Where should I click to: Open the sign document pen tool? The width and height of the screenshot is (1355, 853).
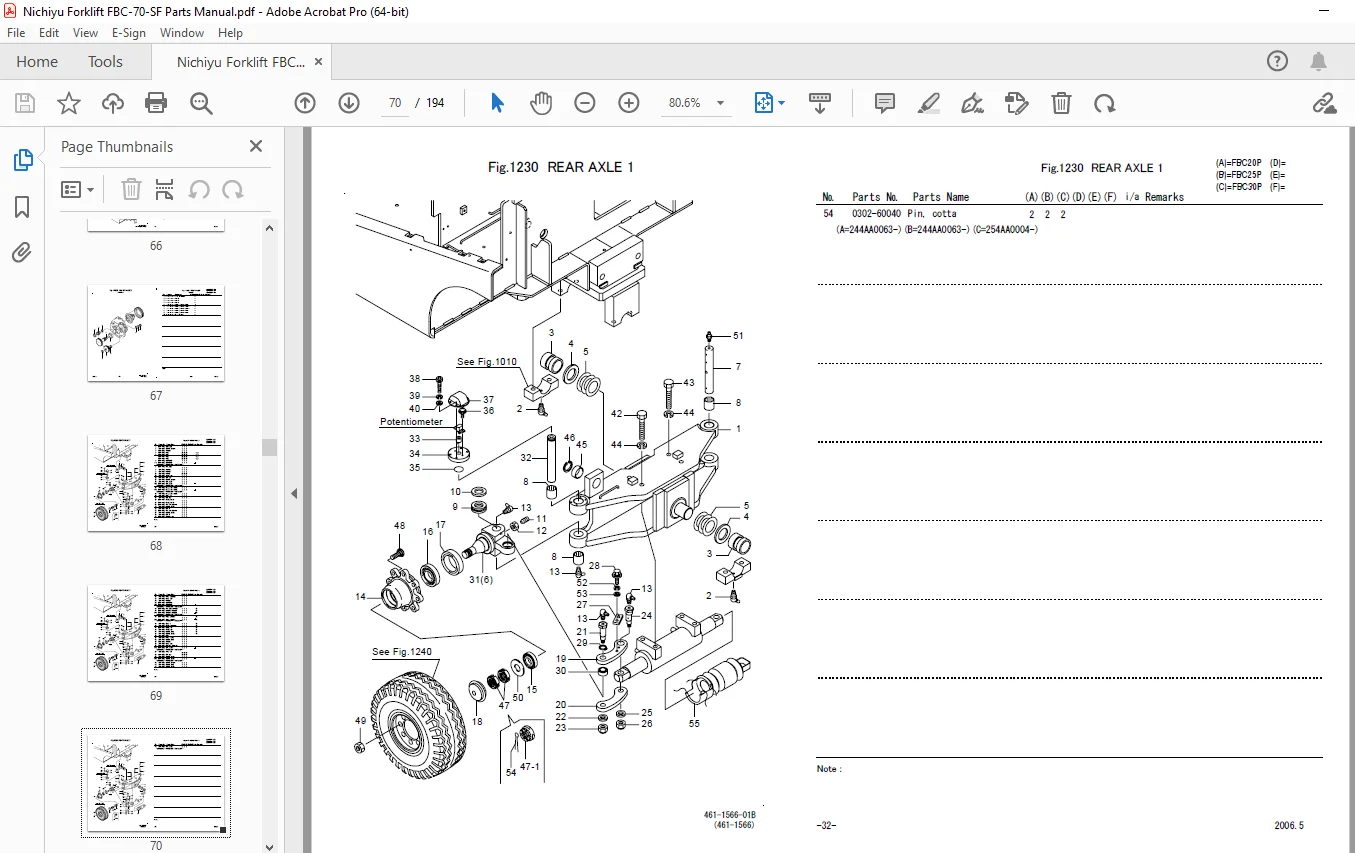pyautogui.click(x=972, y=103)
